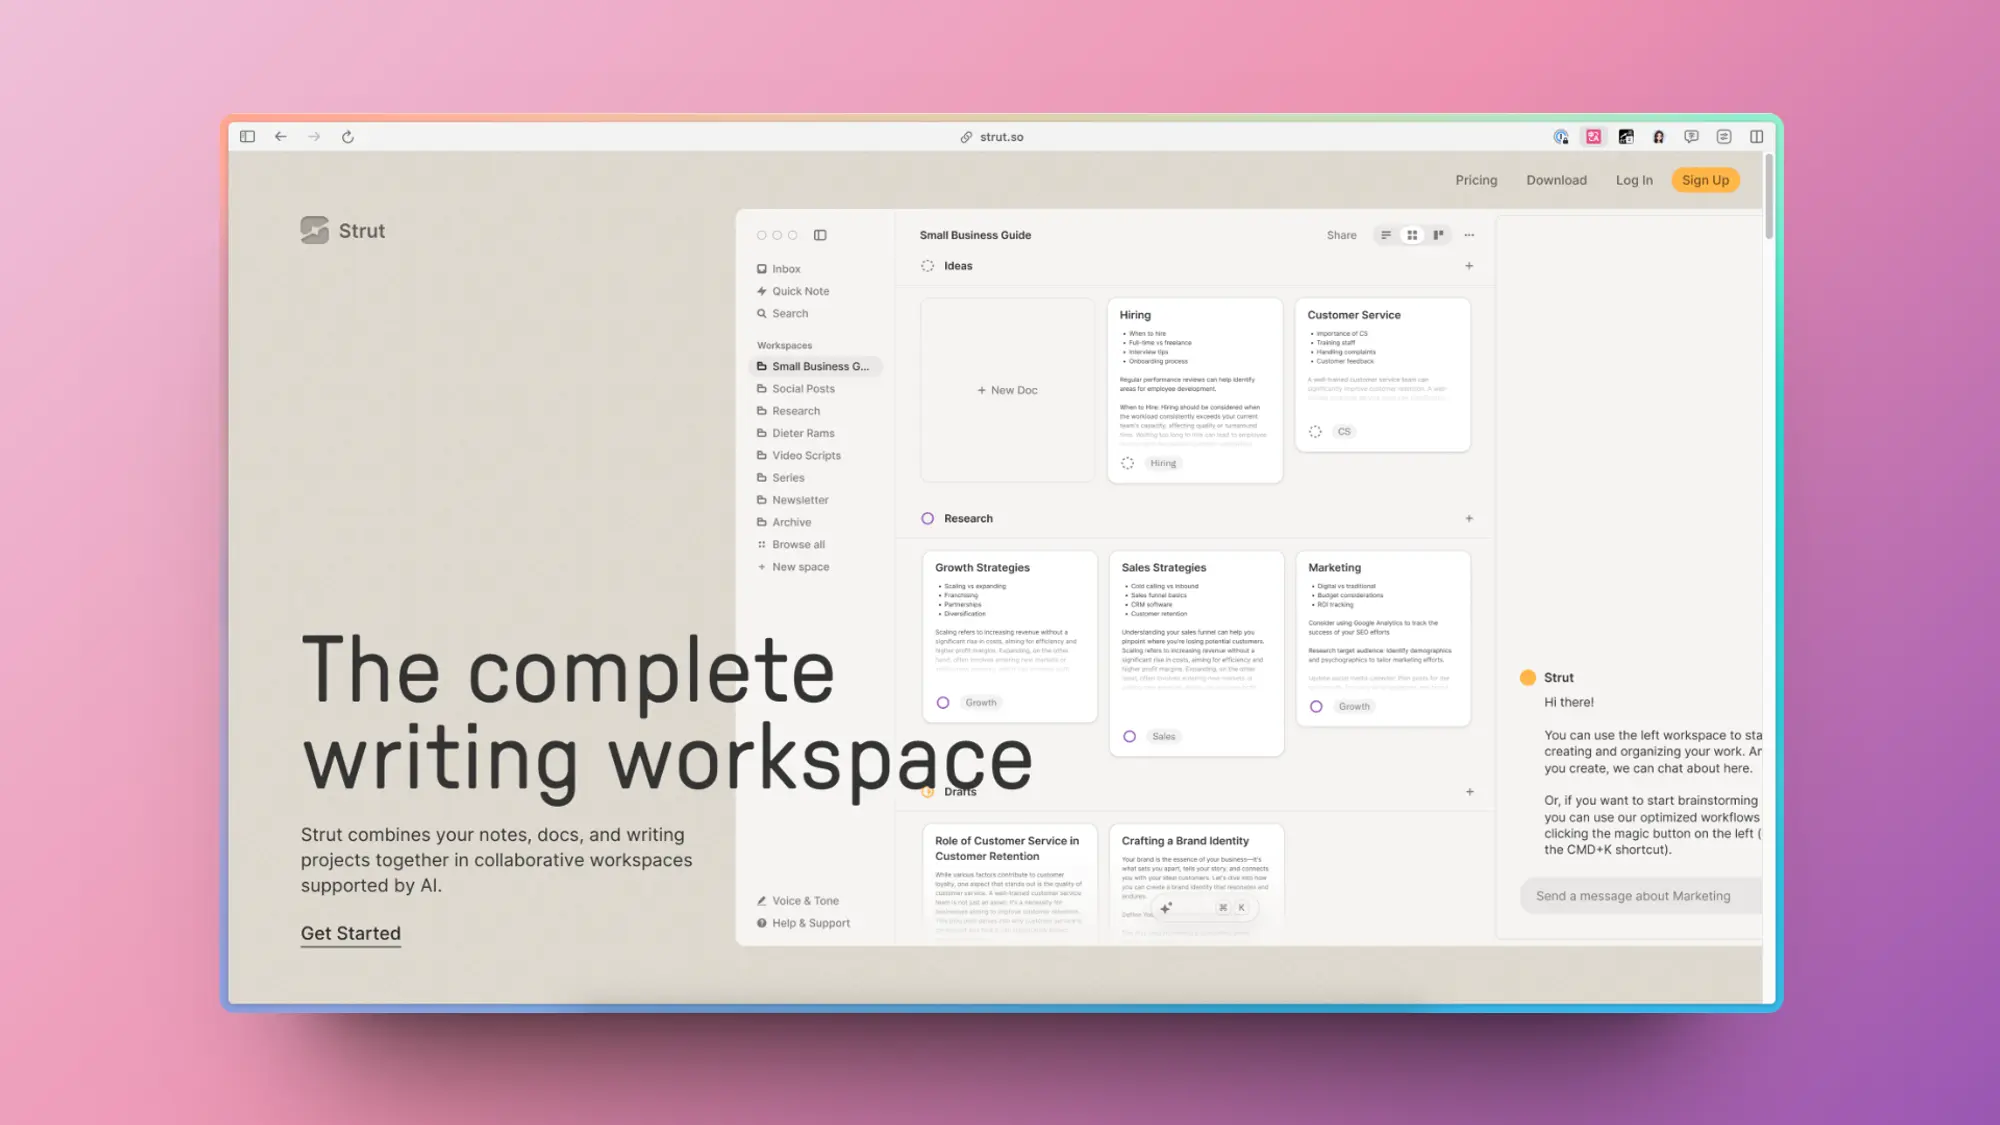This screenshot has height=1125, width=2000.
Task: Click the Sign Up button
Action: pos(1705,180)
